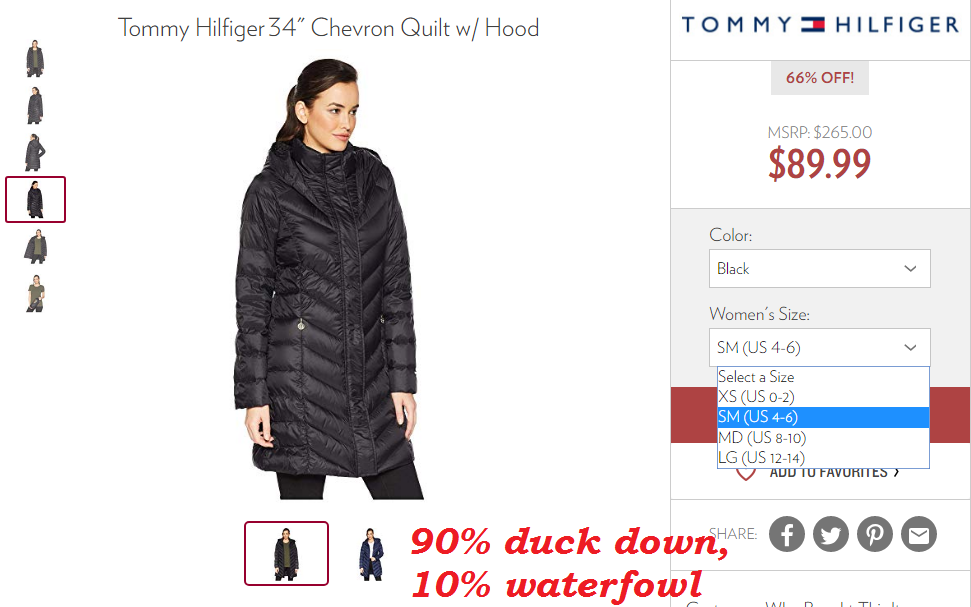Choose LG (US 12-14) size option
This screenshot has width=971, height=607.
coord(823,458)
